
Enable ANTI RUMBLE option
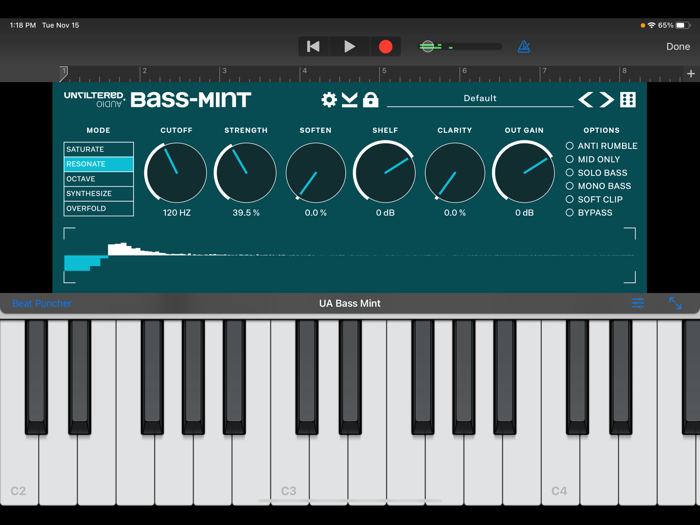coord(601,146)
